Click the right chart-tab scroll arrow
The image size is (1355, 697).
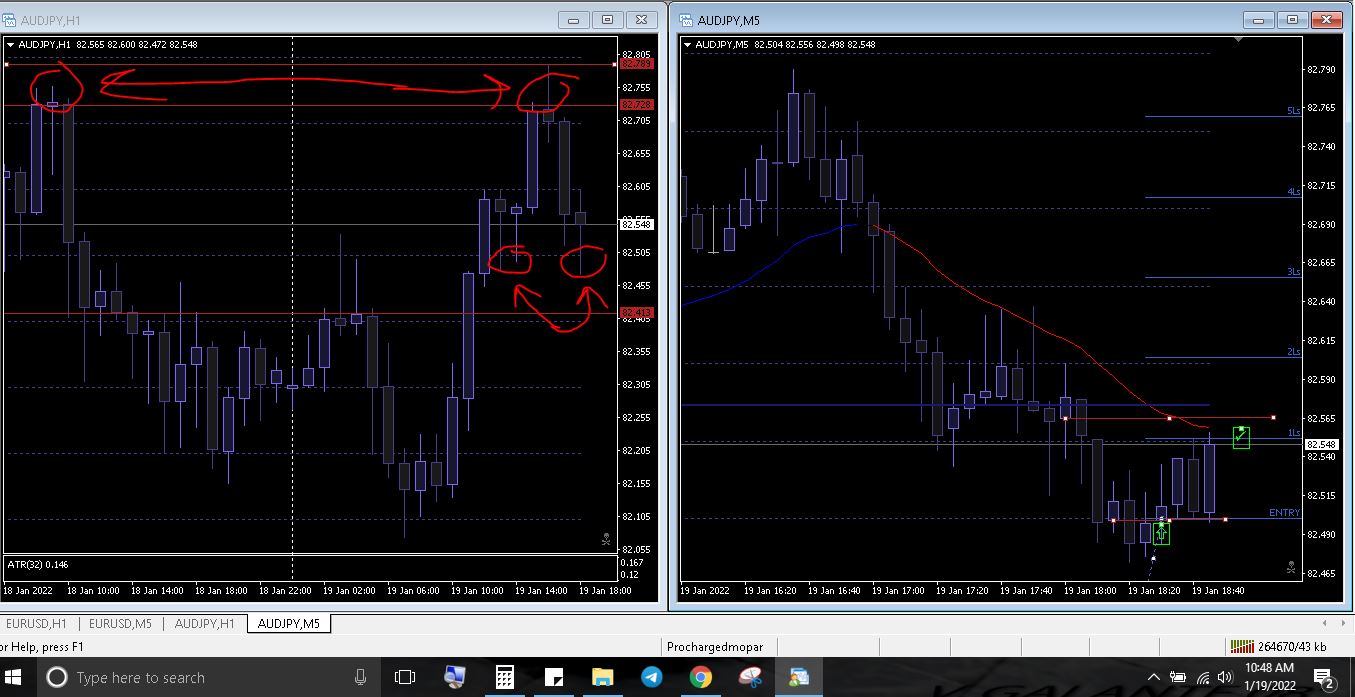click(x=1345, y=623)
